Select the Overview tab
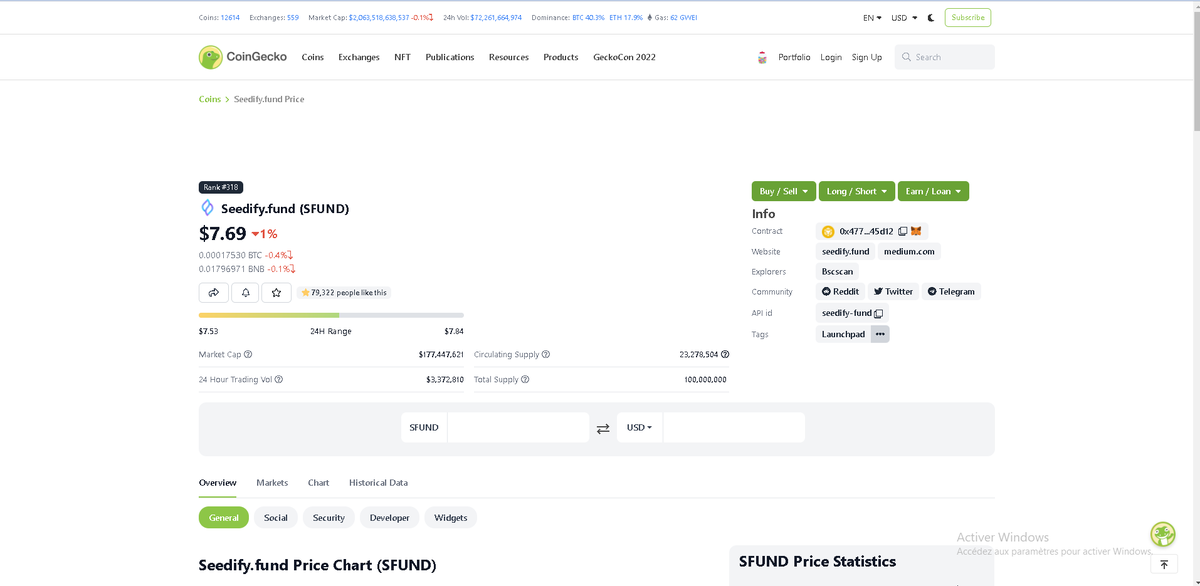The width and height of the screenshot is (1200, 586). click(218, 482)
